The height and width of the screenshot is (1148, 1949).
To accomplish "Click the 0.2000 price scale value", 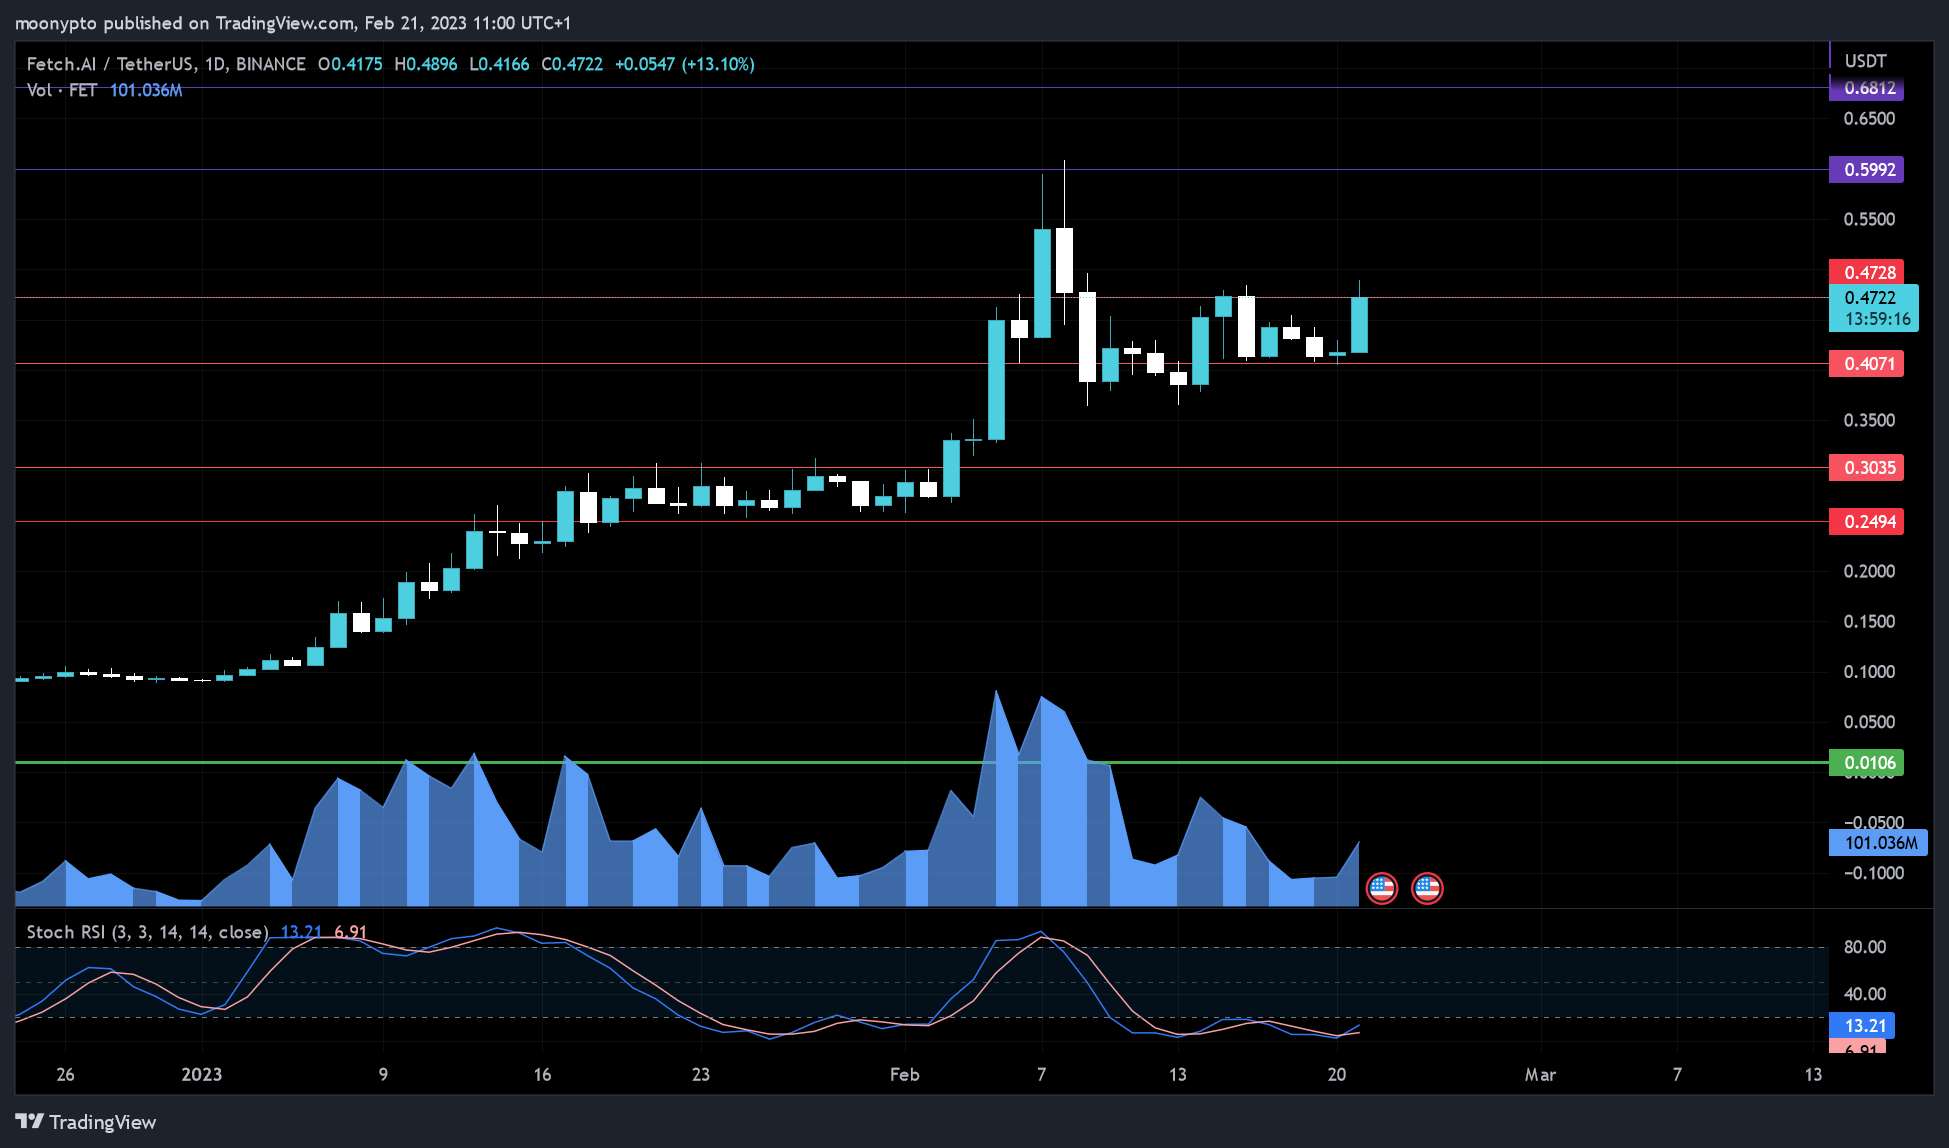I will click(1869, 572).
